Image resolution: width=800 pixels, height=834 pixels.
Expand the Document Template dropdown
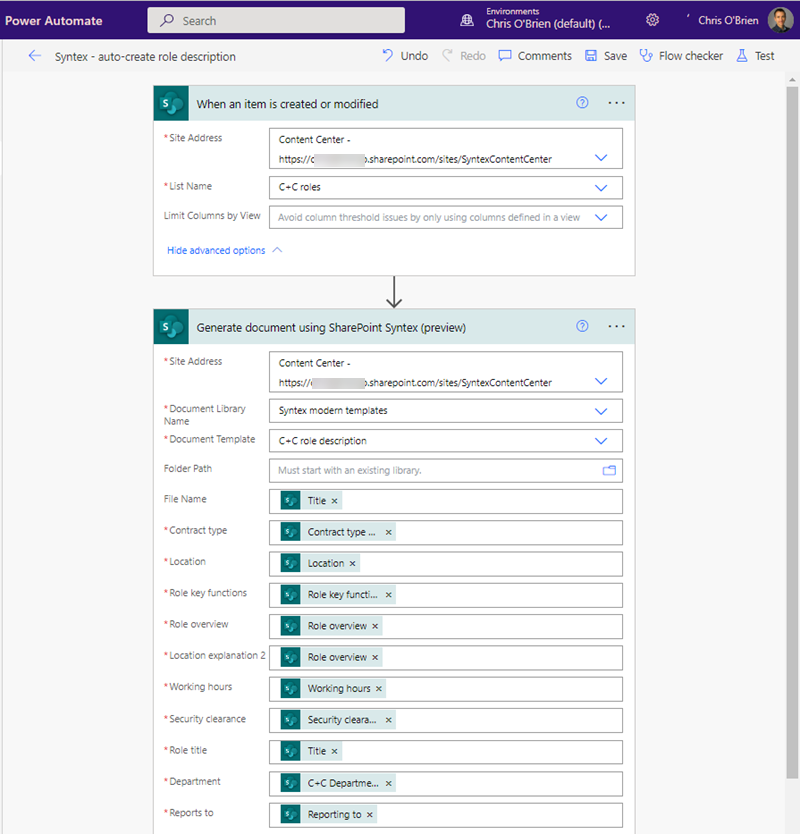(x=601, y=441)
